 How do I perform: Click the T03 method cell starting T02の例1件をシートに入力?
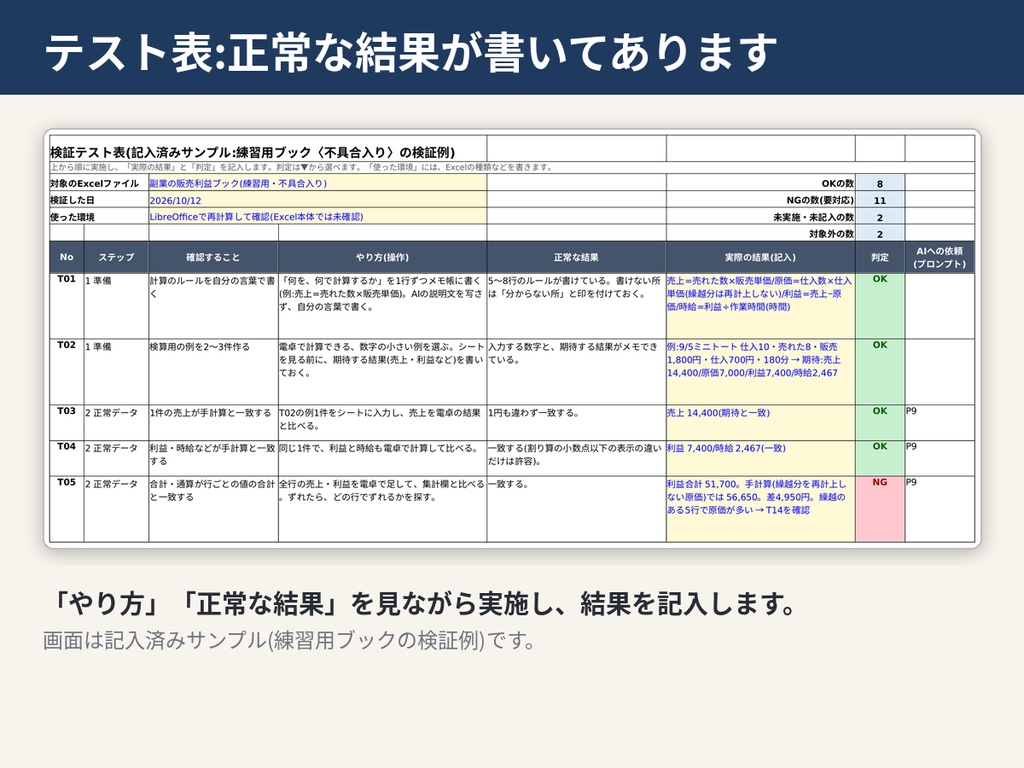[382, 423]
